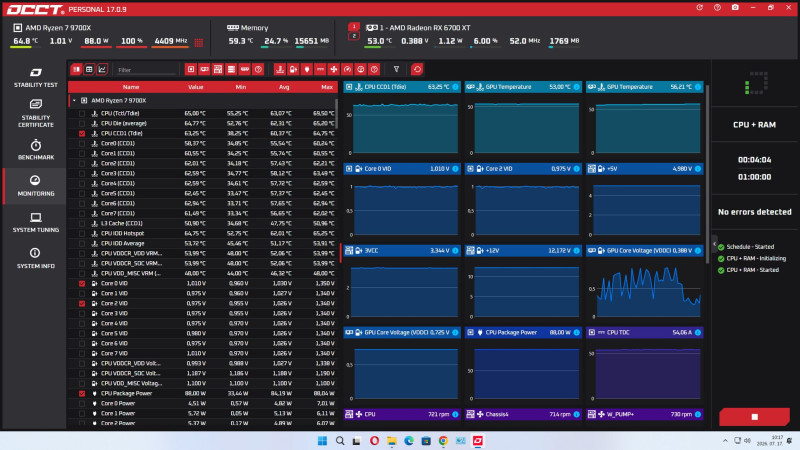
Task: Open info for the CPU TDC graph
Action: tap(698, 332)
